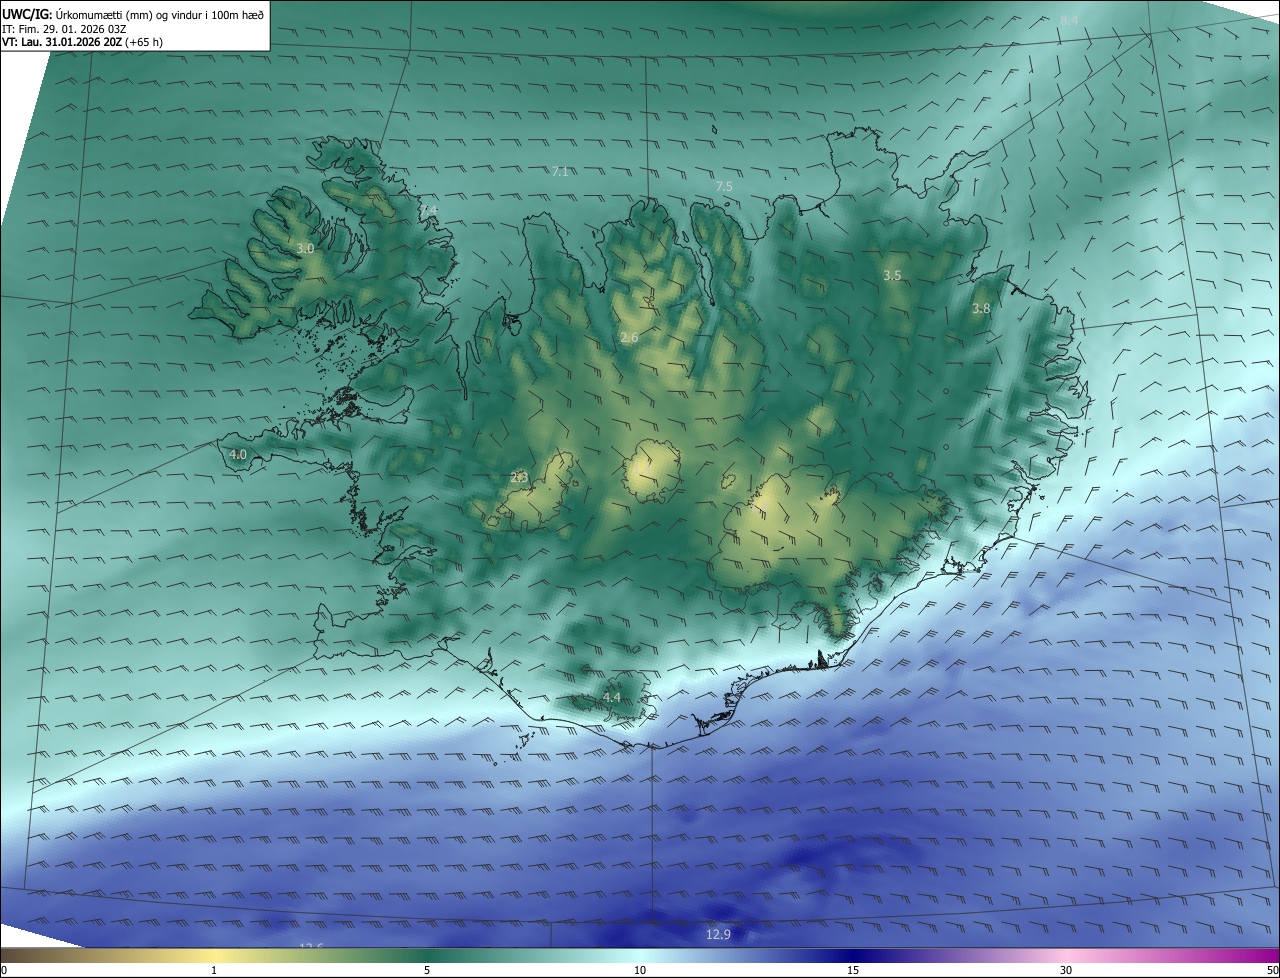Image resolution: width=1280 pixels, height=978 pixels.
Task: Click the 4.4 value label on the map
Action: pyautogui.click(x=611, y=697)
